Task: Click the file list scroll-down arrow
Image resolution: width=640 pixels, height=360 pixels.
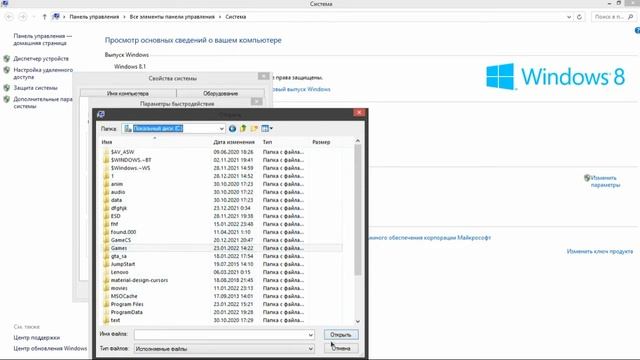Action: pyautogui.click(x=358, y=322)
